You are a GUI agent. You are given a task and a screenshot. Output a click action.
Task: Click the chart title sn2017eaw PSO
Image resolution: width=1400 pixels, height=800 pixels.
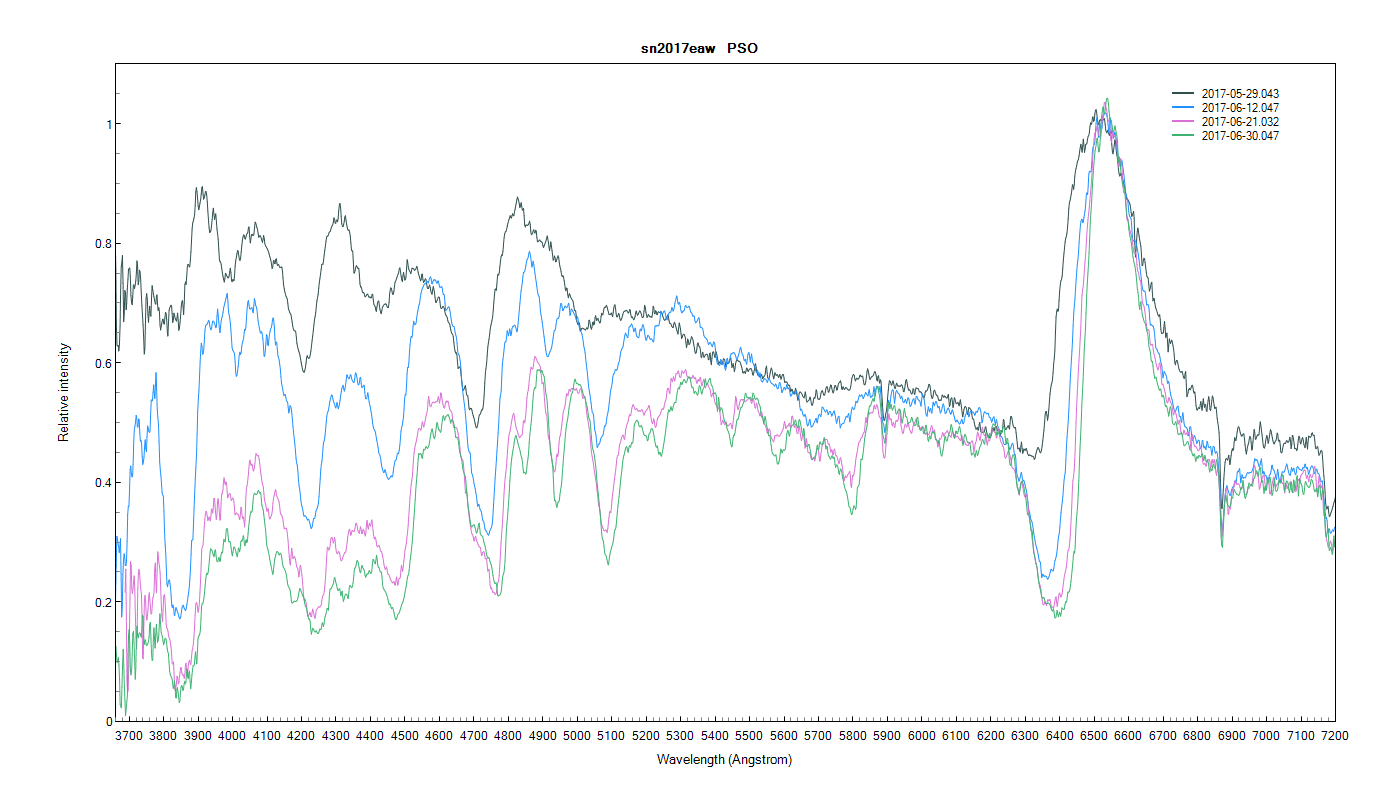(x=699, y=48)
